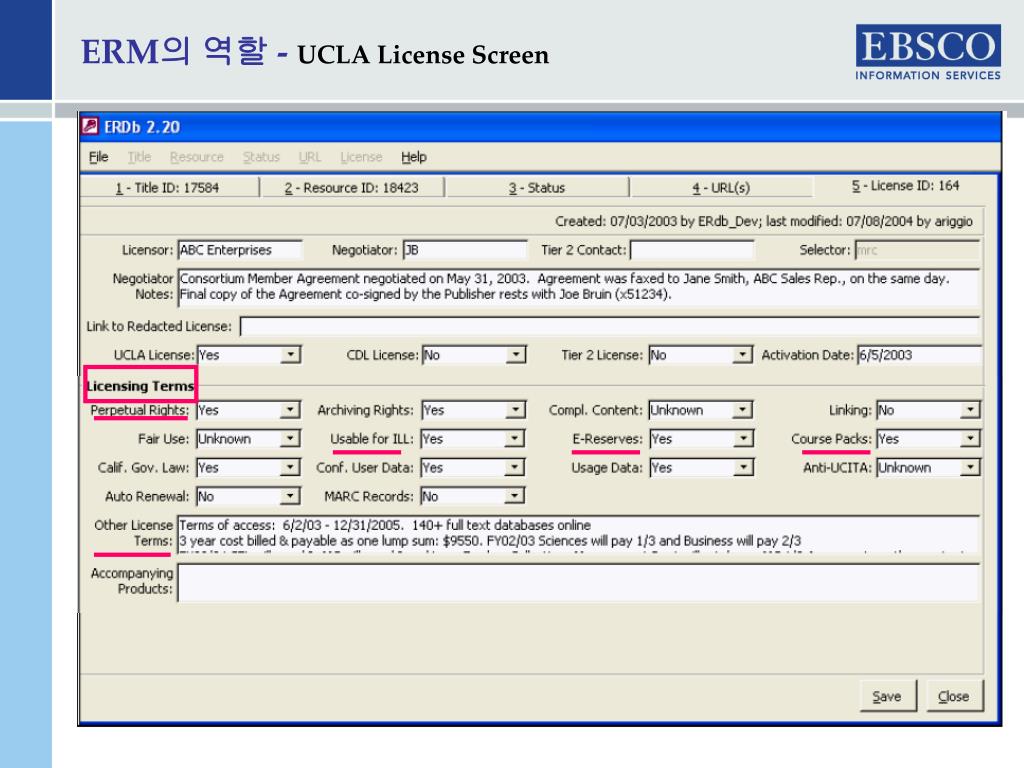Expand the MARC Records dropdown
This screenshot has width=1024, height=768.
pyautogui.click(x=516, y=496)
